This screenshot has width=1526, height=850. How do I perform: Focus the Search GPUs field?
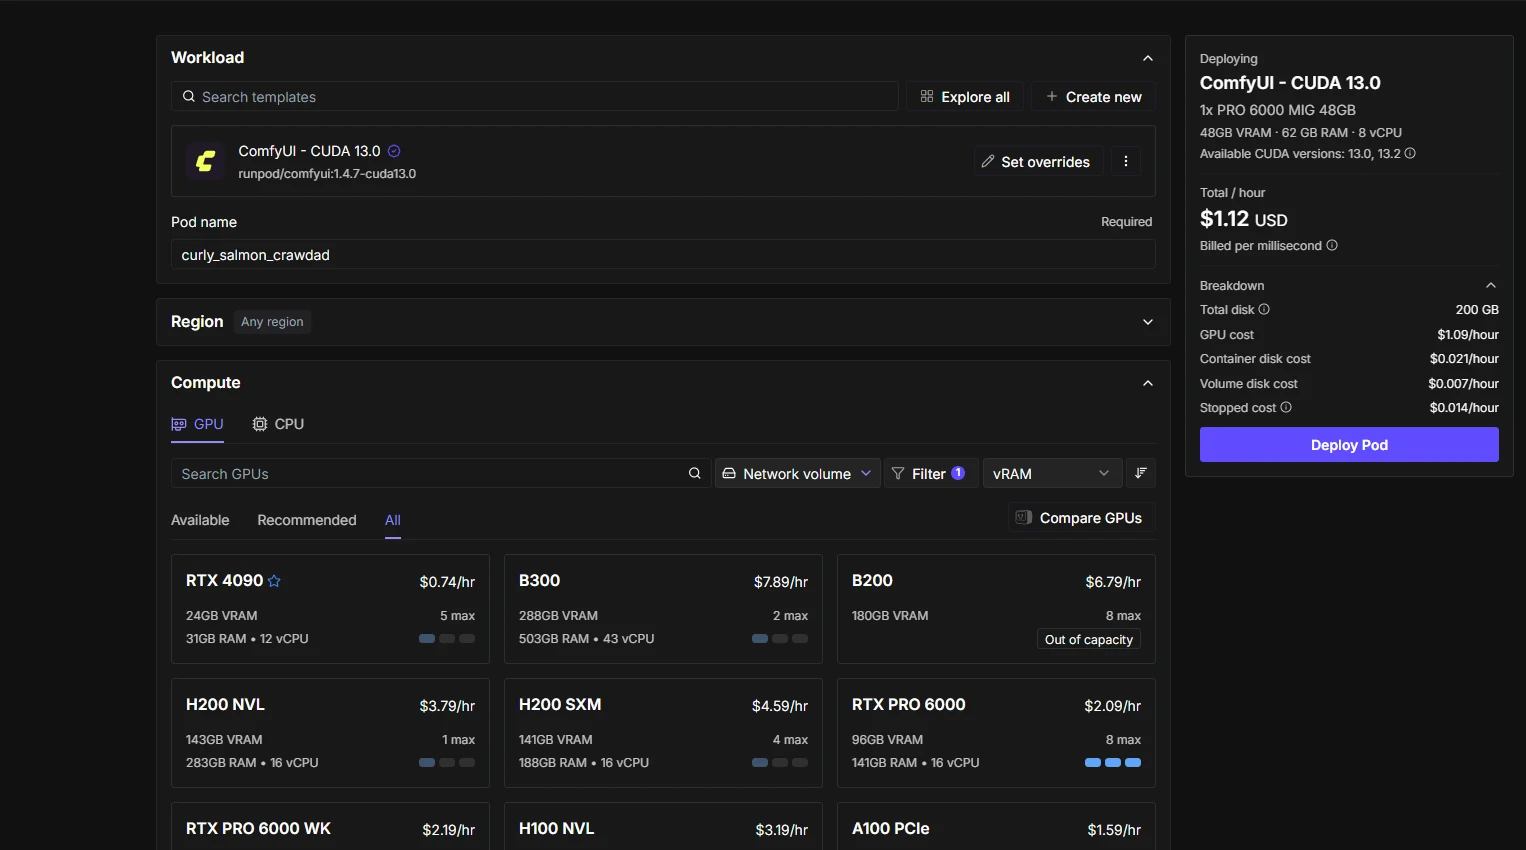(x=441, y=473)
